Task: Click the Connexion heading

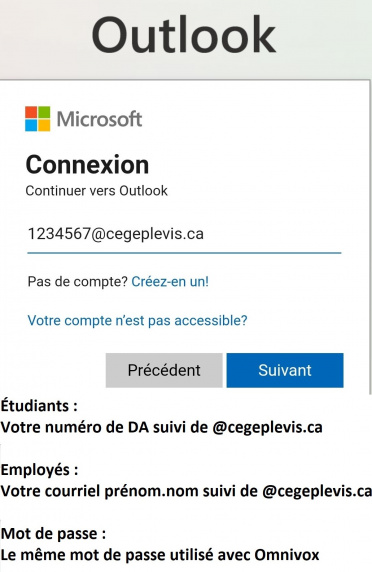Action: point(87,165)
